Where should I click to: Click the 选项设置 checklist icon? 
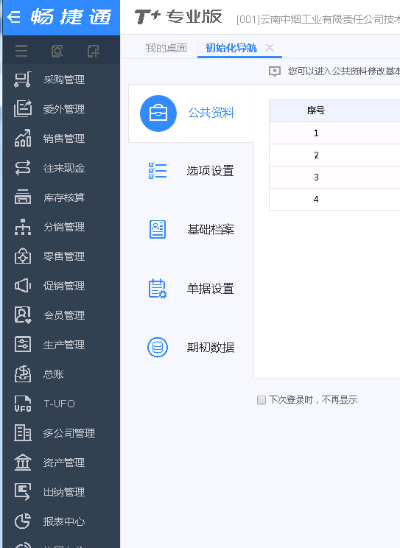pyautogui.click(x=158, y=171)
